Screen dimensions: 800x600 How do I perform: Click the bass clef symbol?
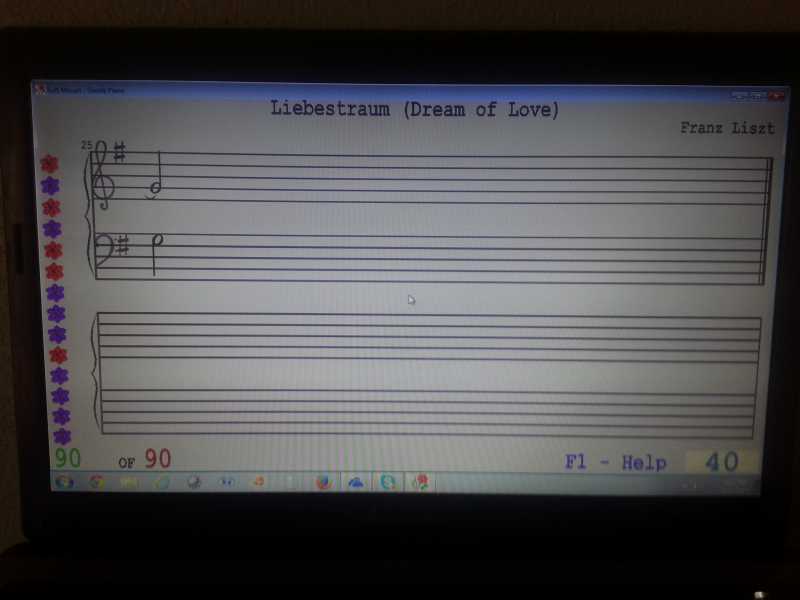pos(106,249)
